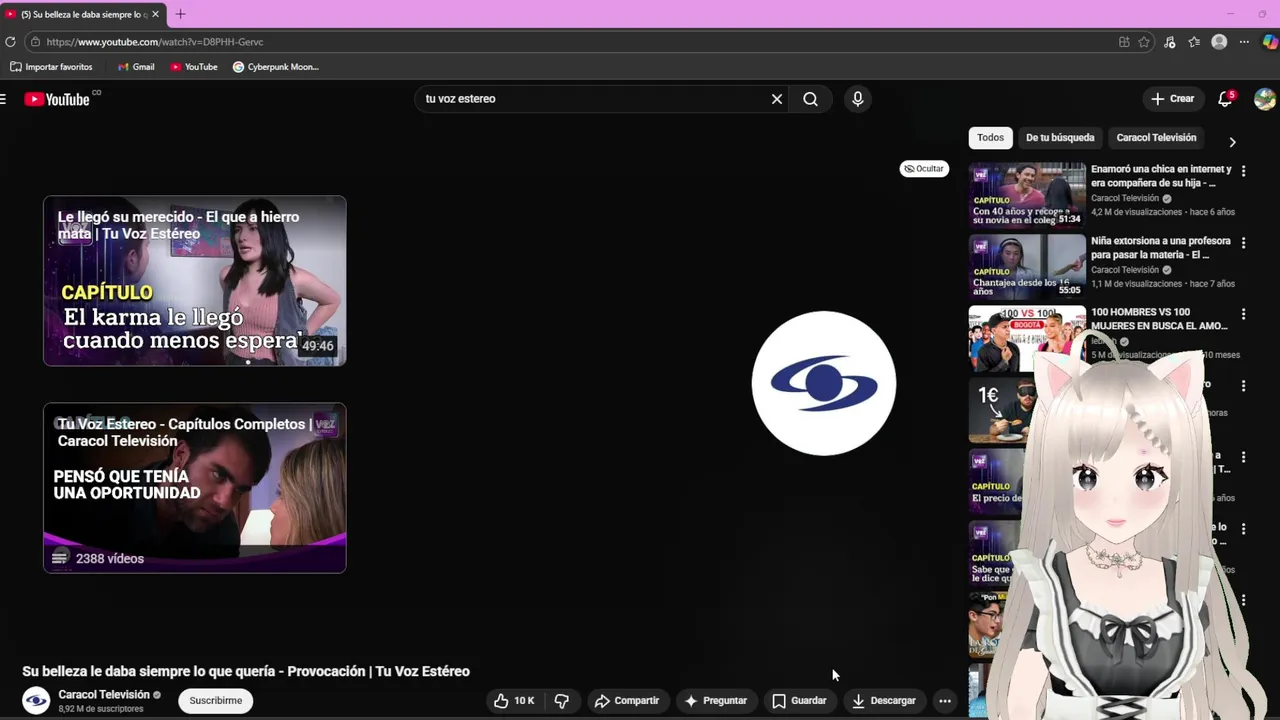This screenshot has height=720, width=1280.
Task: Open a new browser tab
Action: [x=180, y=14]
